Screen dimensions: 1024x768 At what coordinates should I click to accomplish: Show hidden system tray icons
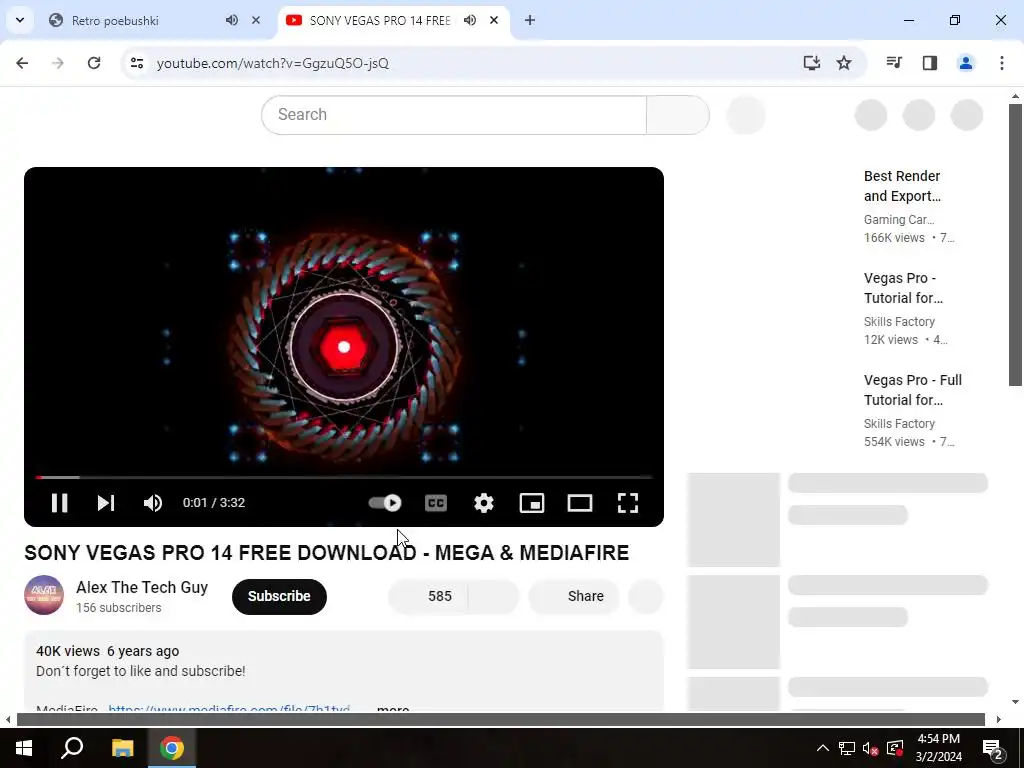[x=823, y=748]
